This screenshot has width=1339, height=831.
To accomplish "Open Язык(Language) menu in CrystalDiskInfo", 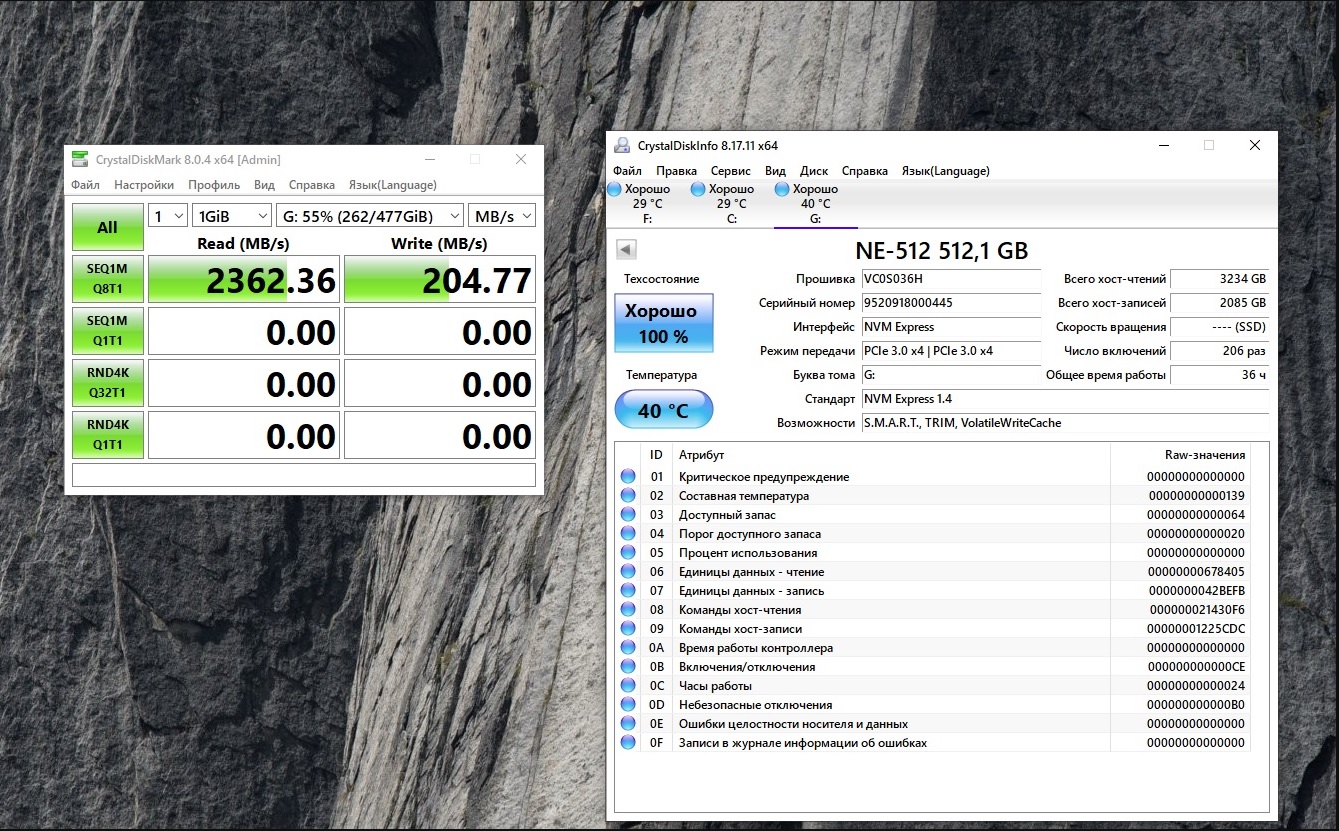I will click(946, 171).
